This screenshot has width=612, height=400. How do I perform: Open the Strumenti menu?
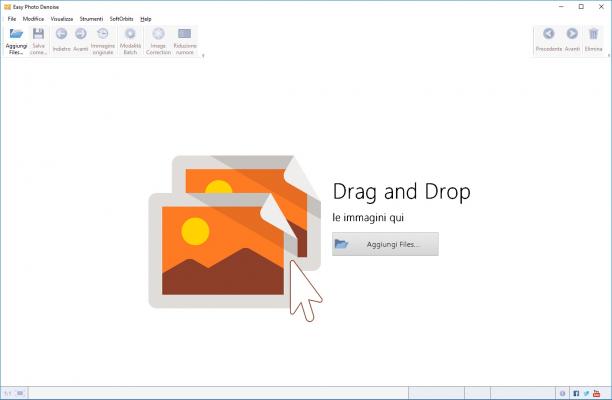point(91,19)
